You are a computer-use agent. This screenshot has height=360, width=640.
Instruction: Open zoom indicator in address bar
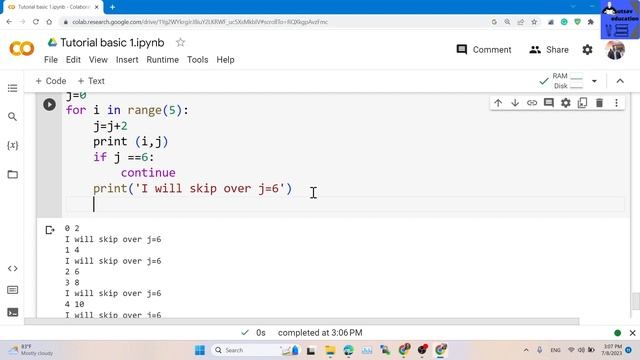pos(507,22)
